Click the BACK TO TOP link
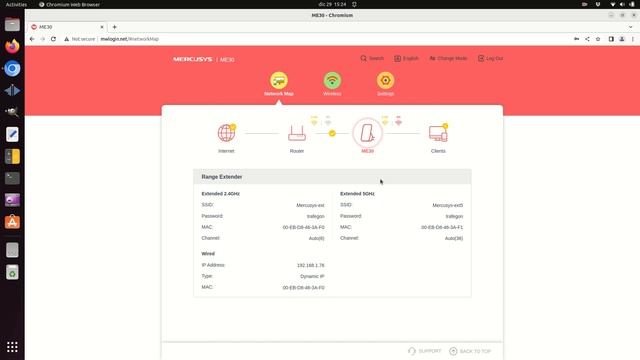Viewport: 640px width, 360px height. click(470, 351)
